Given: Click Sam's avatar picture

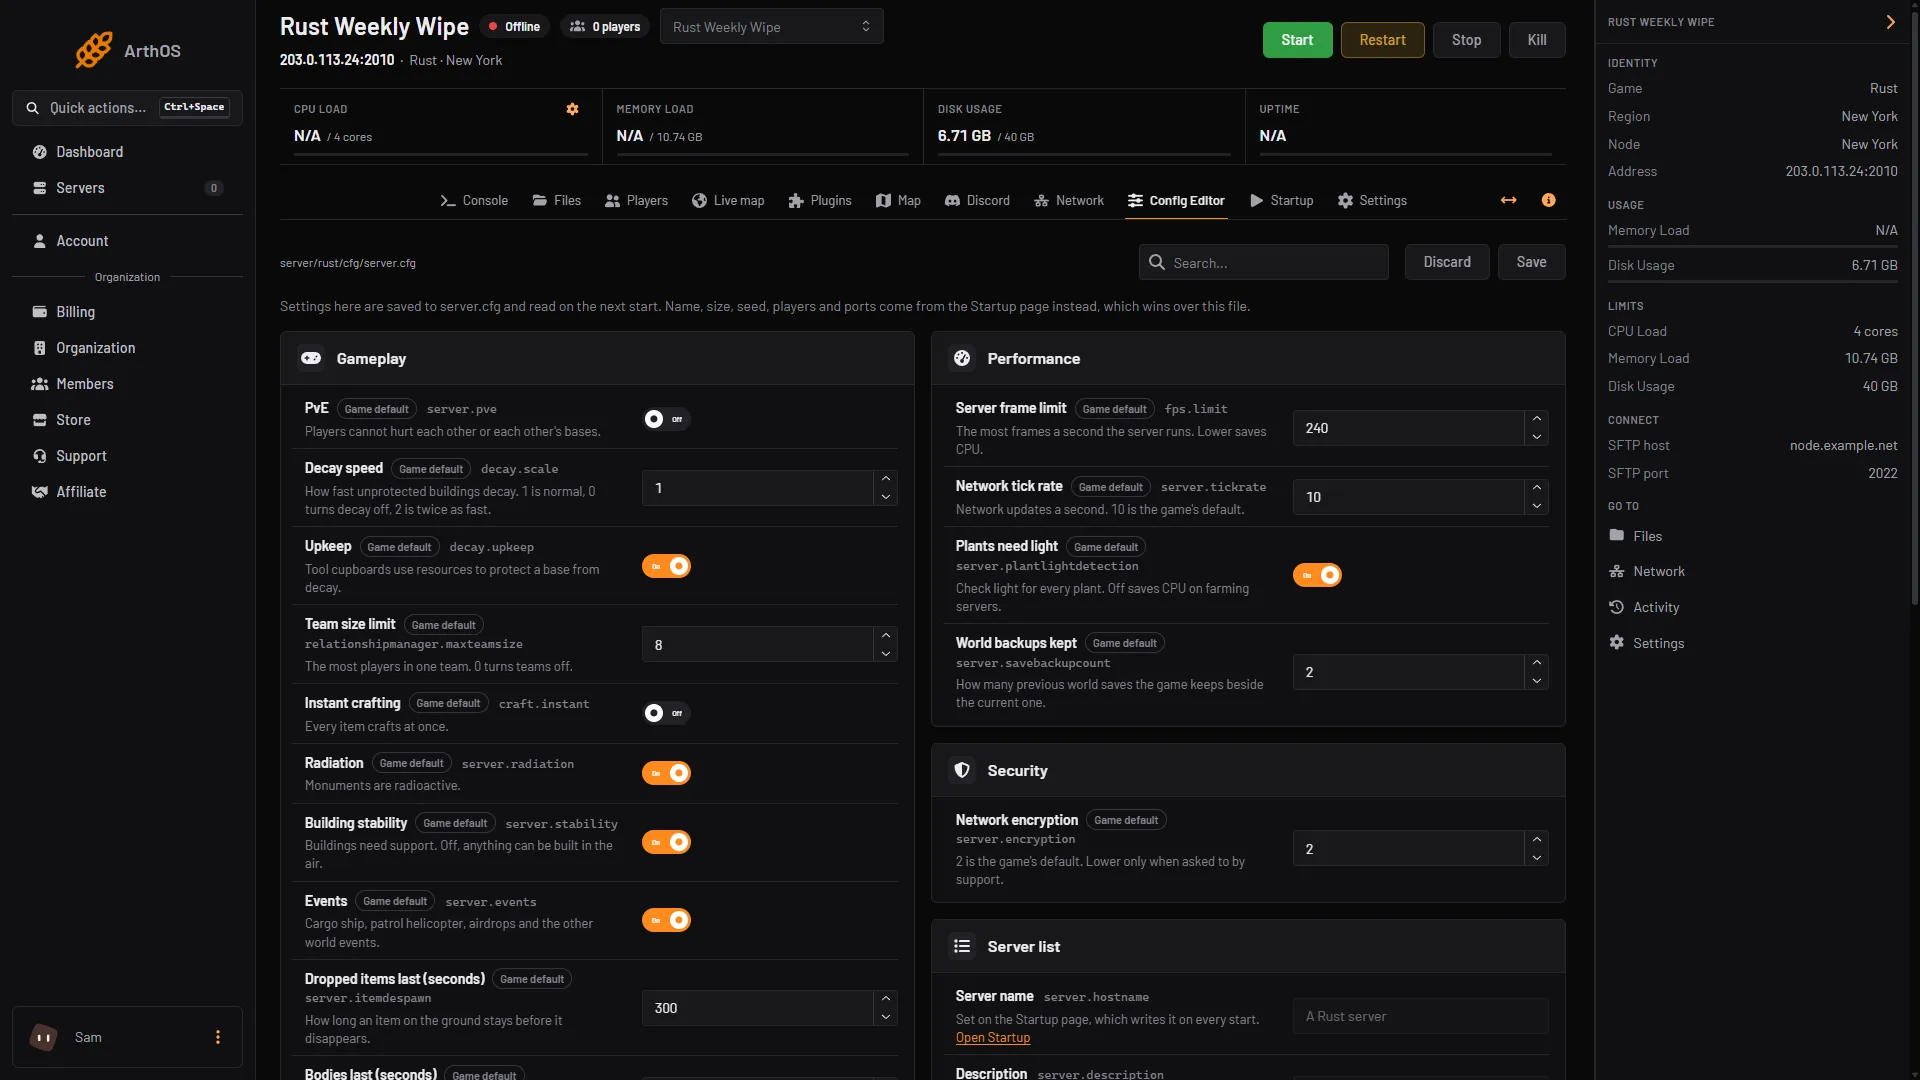Looking at the screenshot, I should [43, 1037].
